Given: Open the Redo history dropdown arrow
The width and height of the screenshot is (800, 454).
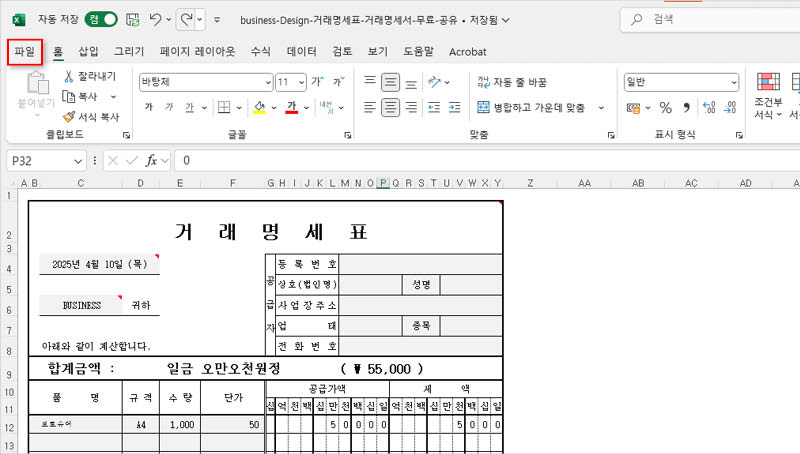Looking at the screenshot, I should (x=199, y=20).
